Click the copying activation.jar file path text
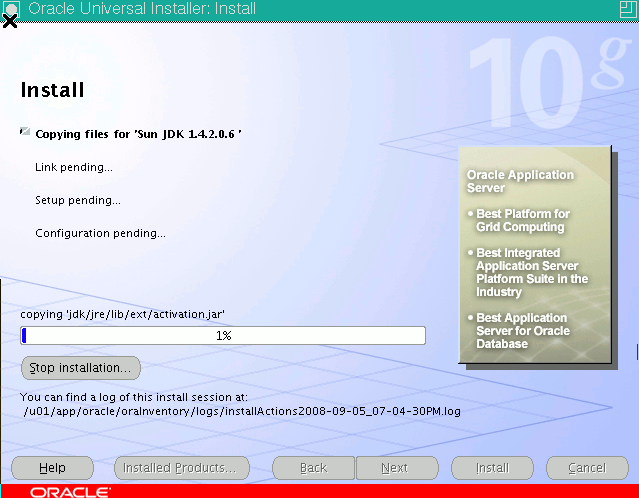639x498 pixels. point(123,314)
